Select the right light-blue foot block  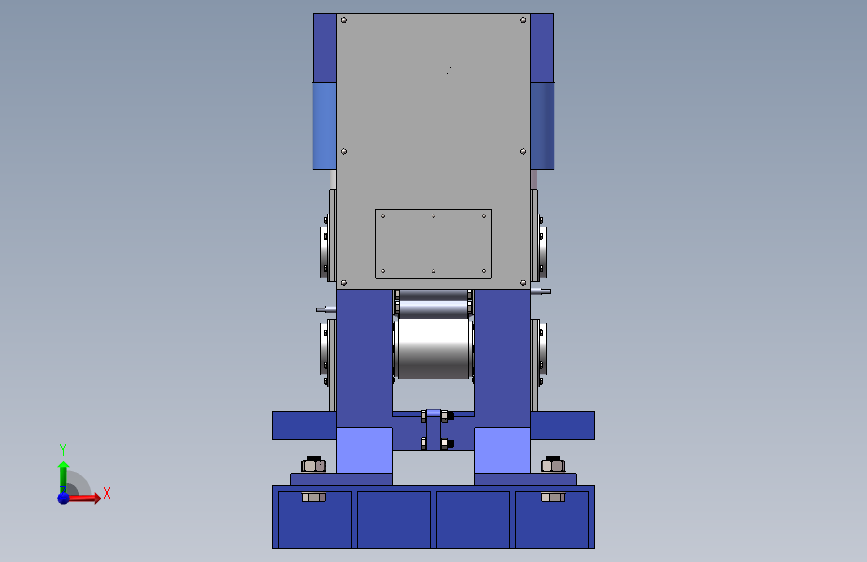(x=502, y=450)
